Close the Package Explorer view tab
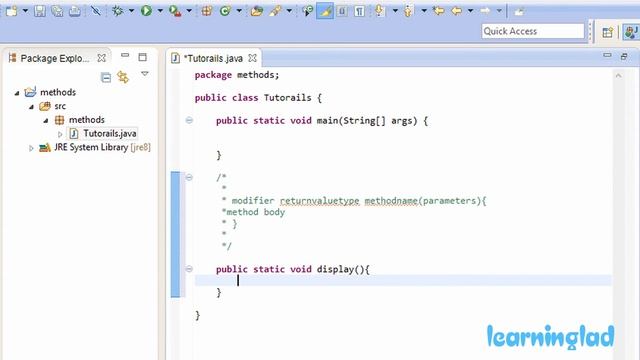 tap(101, 58)
